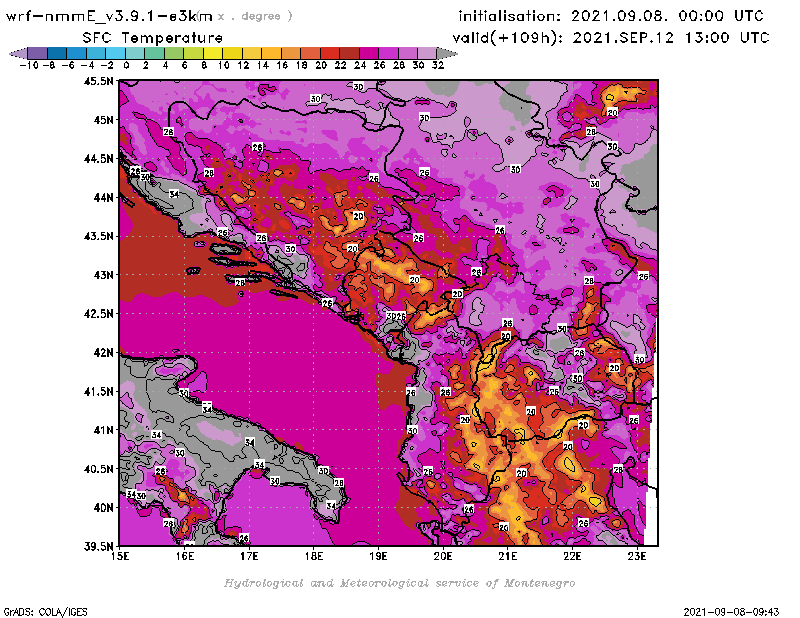Click the -10 legend tick value
800x618 pixels.
(x=29, y=65)
